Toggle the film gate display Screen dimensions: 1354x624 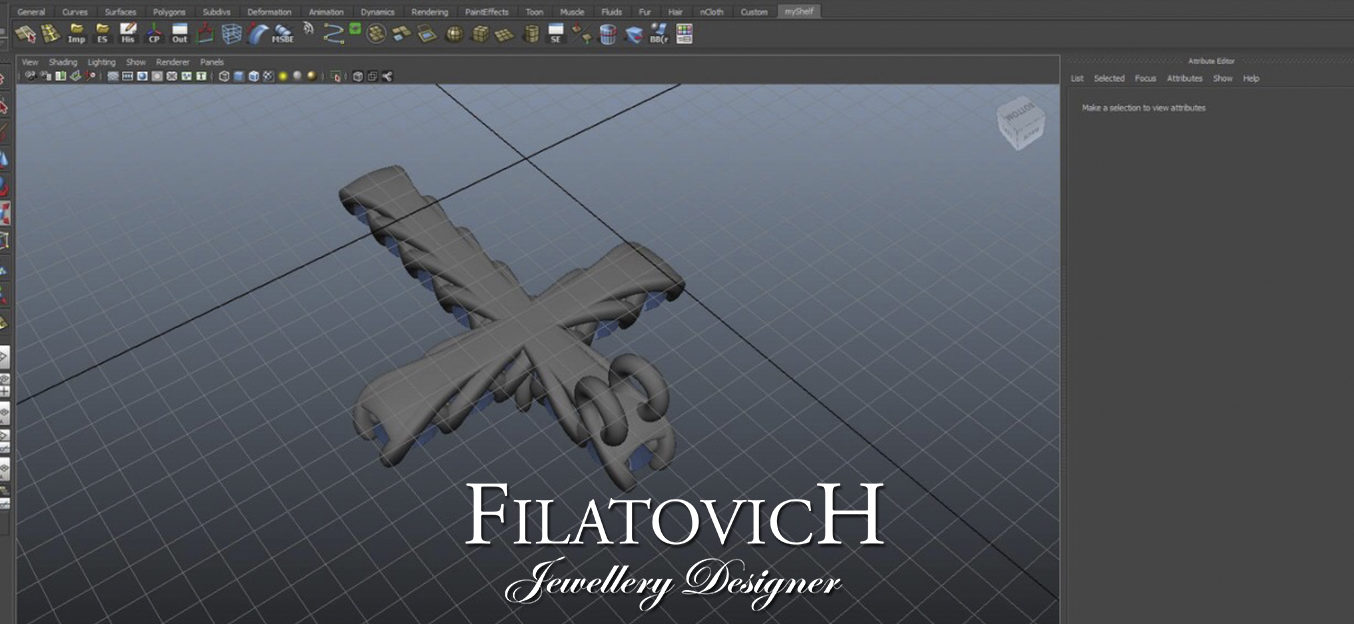pyautogui.click(x=128, y=76)
